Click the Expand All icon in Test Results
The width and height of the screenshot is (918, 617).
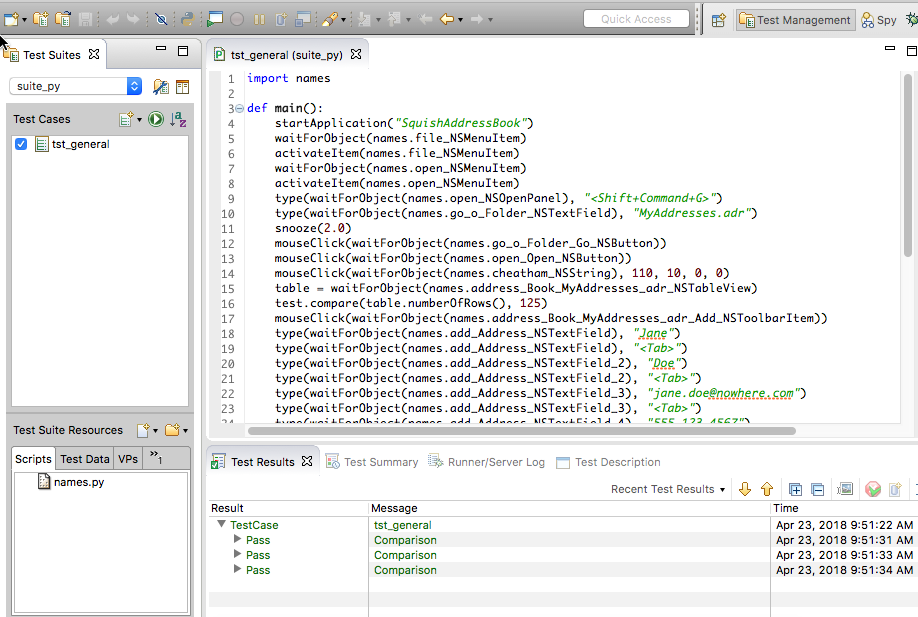coord(795,489)
